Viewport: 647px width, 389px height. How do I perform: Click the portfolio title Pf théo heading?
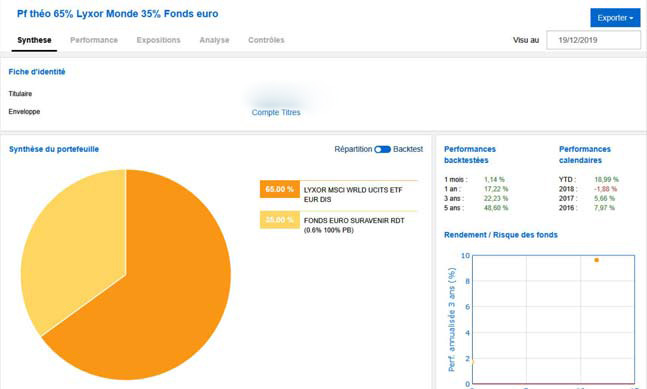pos(118,14)
